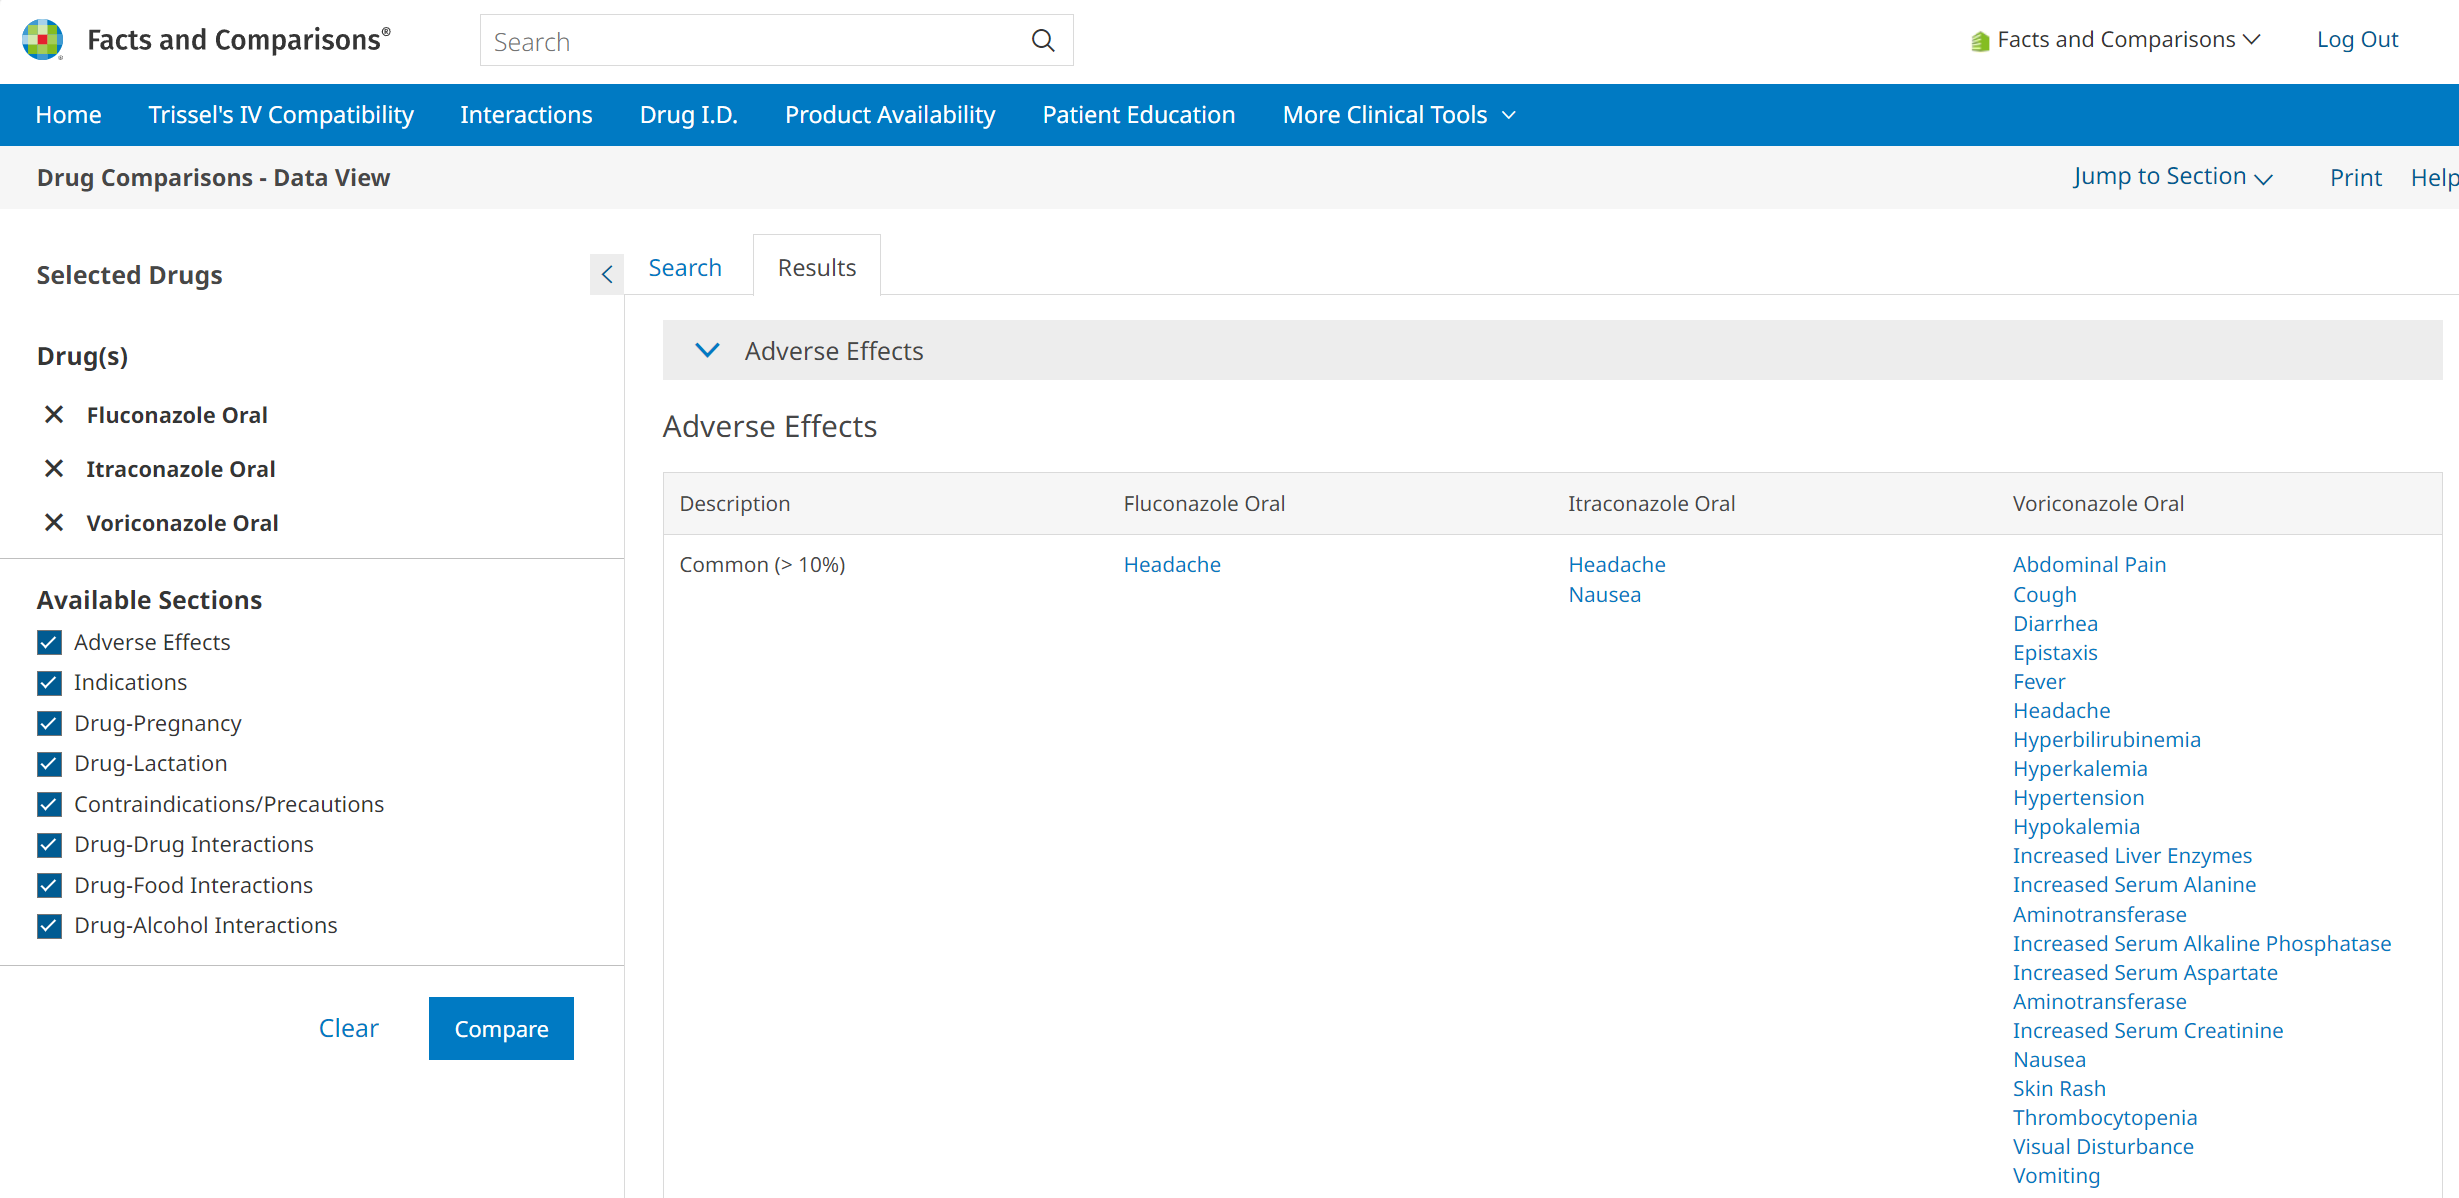Switch to the Search tab
This screenshot has height=1198, width=2459.
(x=685, y=268)
